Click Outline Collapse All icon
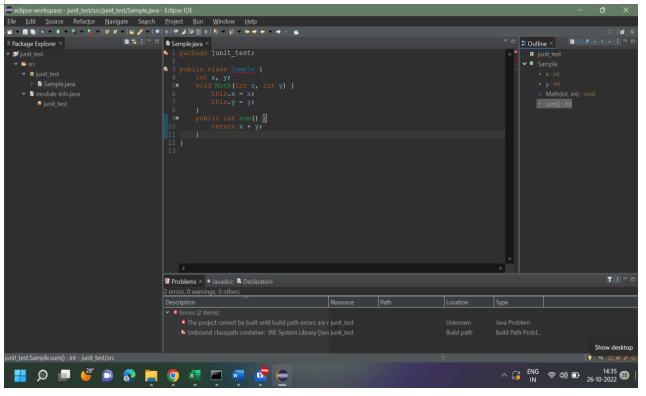646x396 pixels. [x=572, y=41]
